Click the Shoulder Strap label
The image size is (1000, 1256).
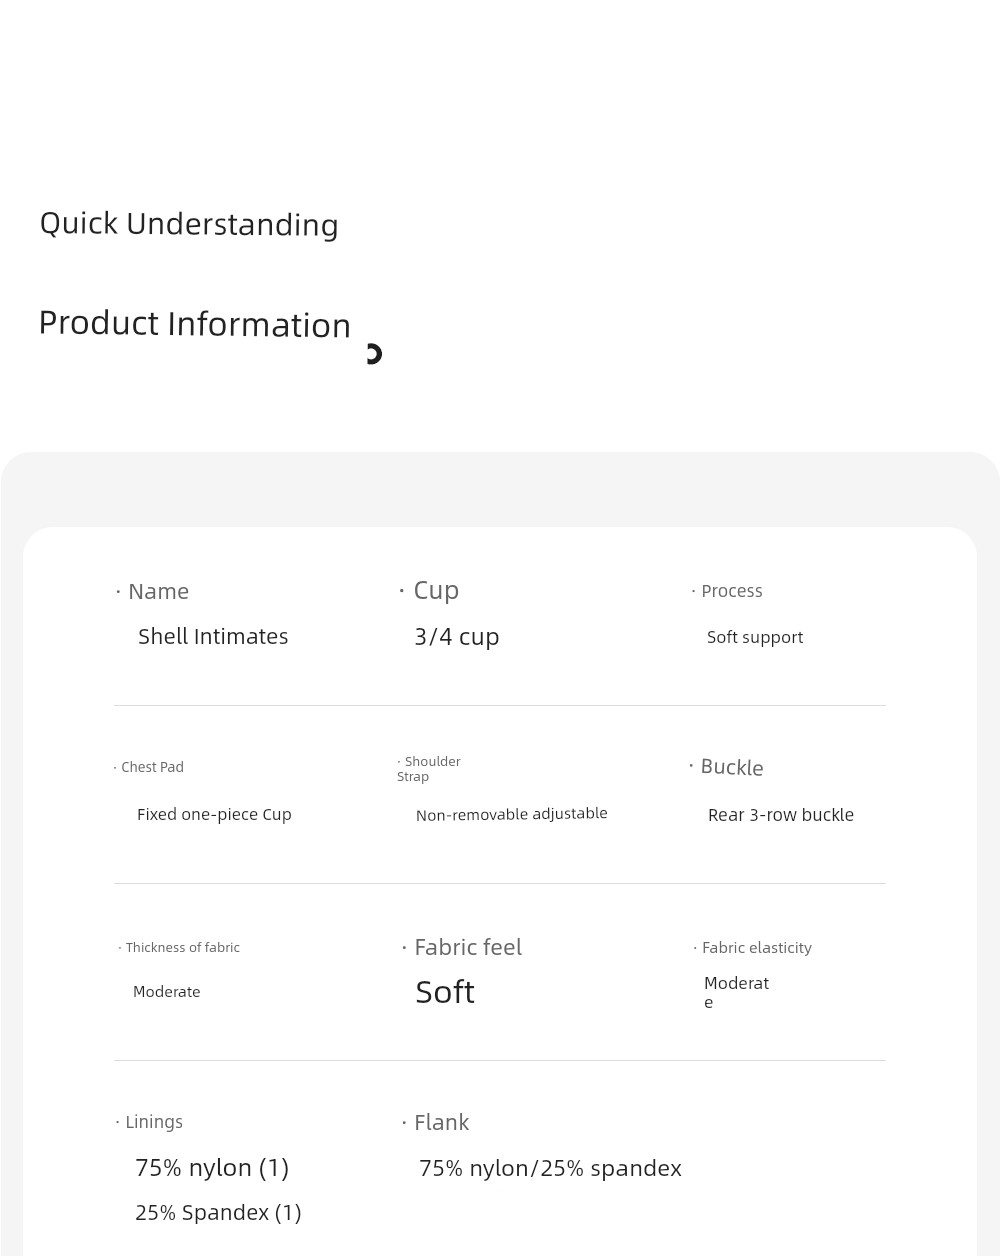(429, 769)
